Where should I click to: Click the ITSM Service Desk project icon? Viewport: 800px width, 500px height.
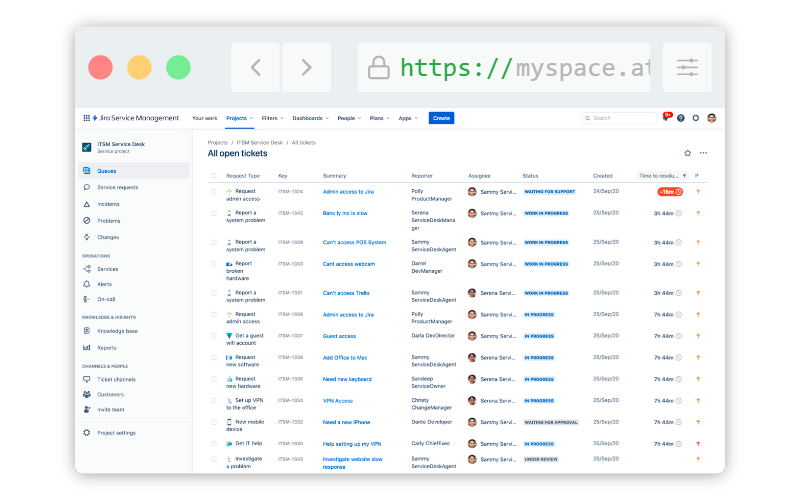coord(87,147)
